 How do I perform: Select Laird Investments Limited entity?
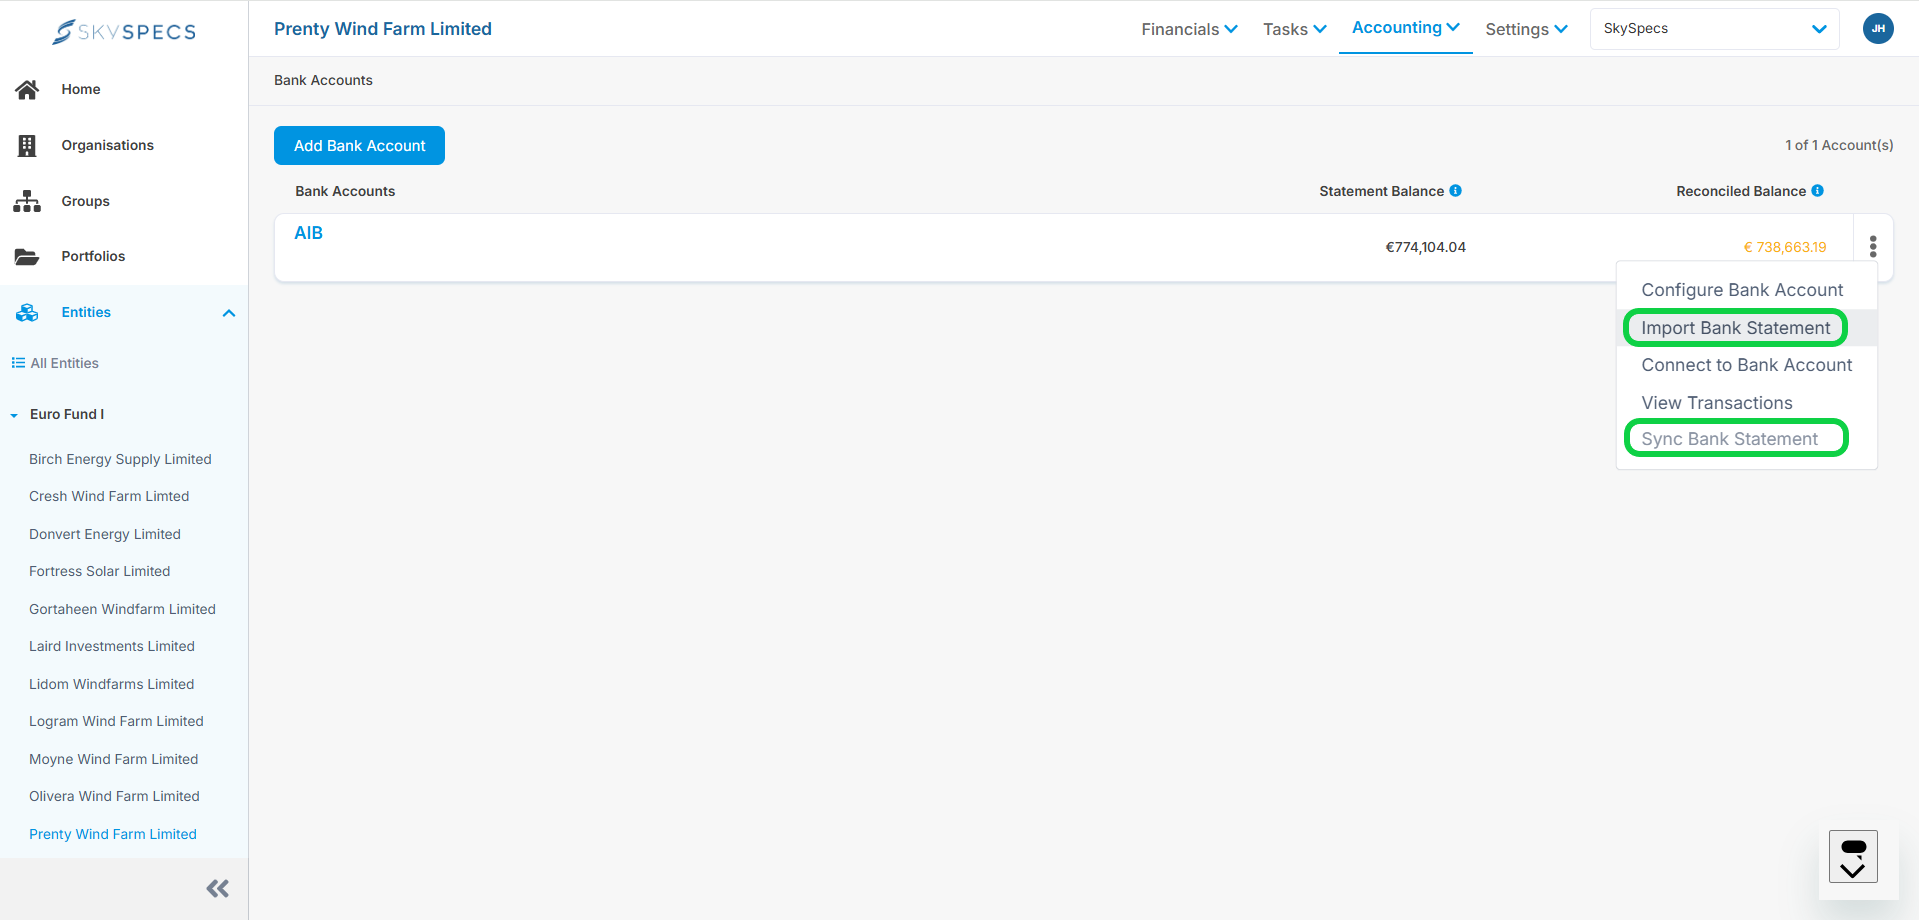click(112, 646)
